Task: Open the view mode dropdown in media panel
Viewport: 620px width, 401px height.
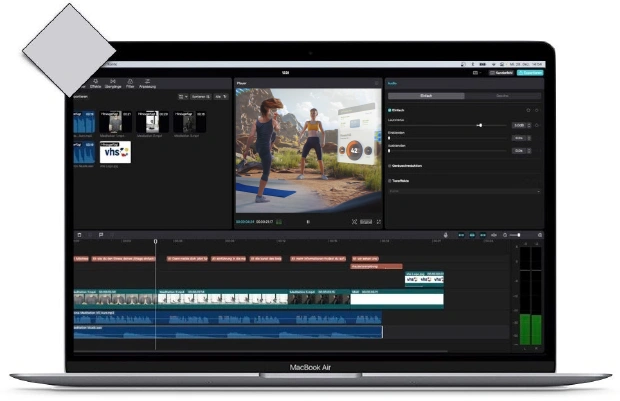Action: (182, 96)
